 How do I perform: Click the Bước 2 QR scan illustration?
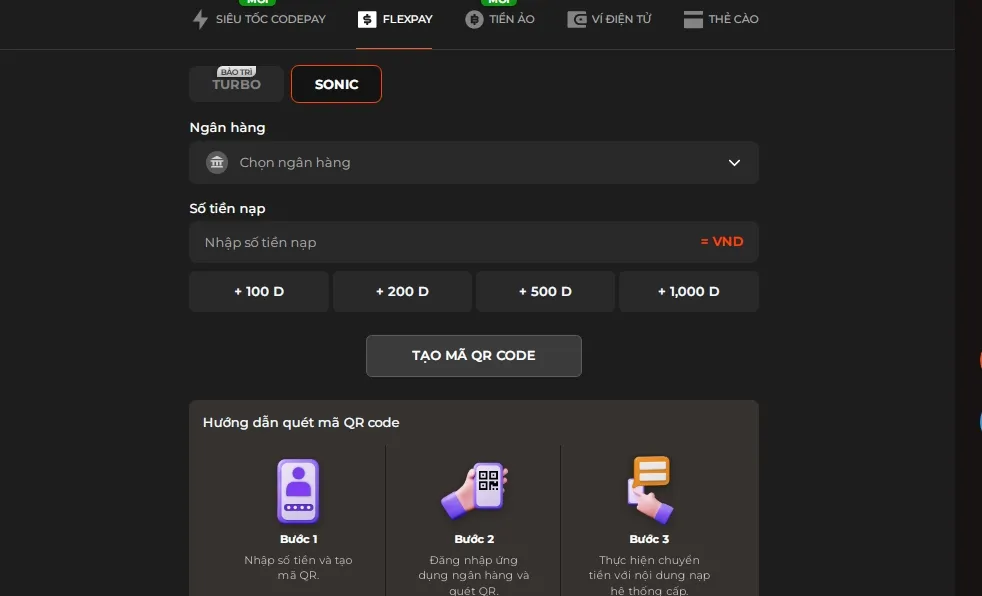474,491
